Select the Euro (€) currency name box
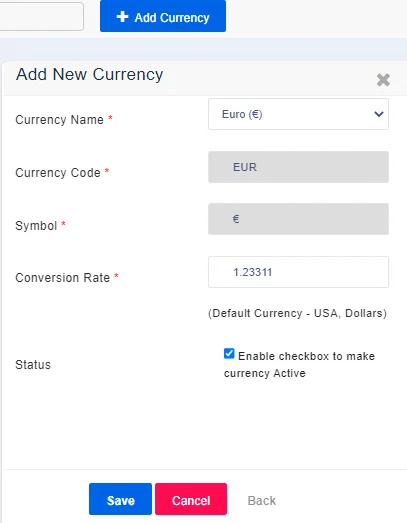 tap(298, 114)
